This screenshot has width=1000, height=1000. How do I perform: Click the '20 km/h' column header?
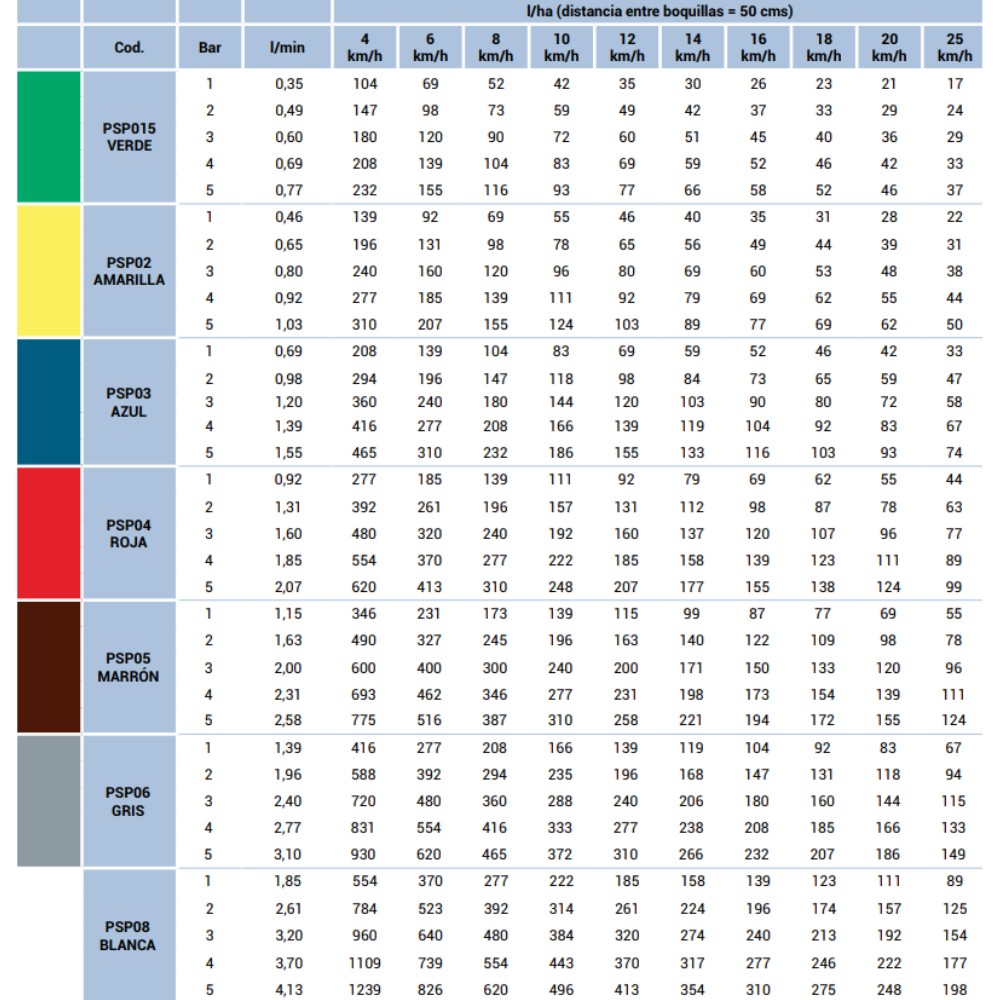pyautogui.click(x=889, y=47)
